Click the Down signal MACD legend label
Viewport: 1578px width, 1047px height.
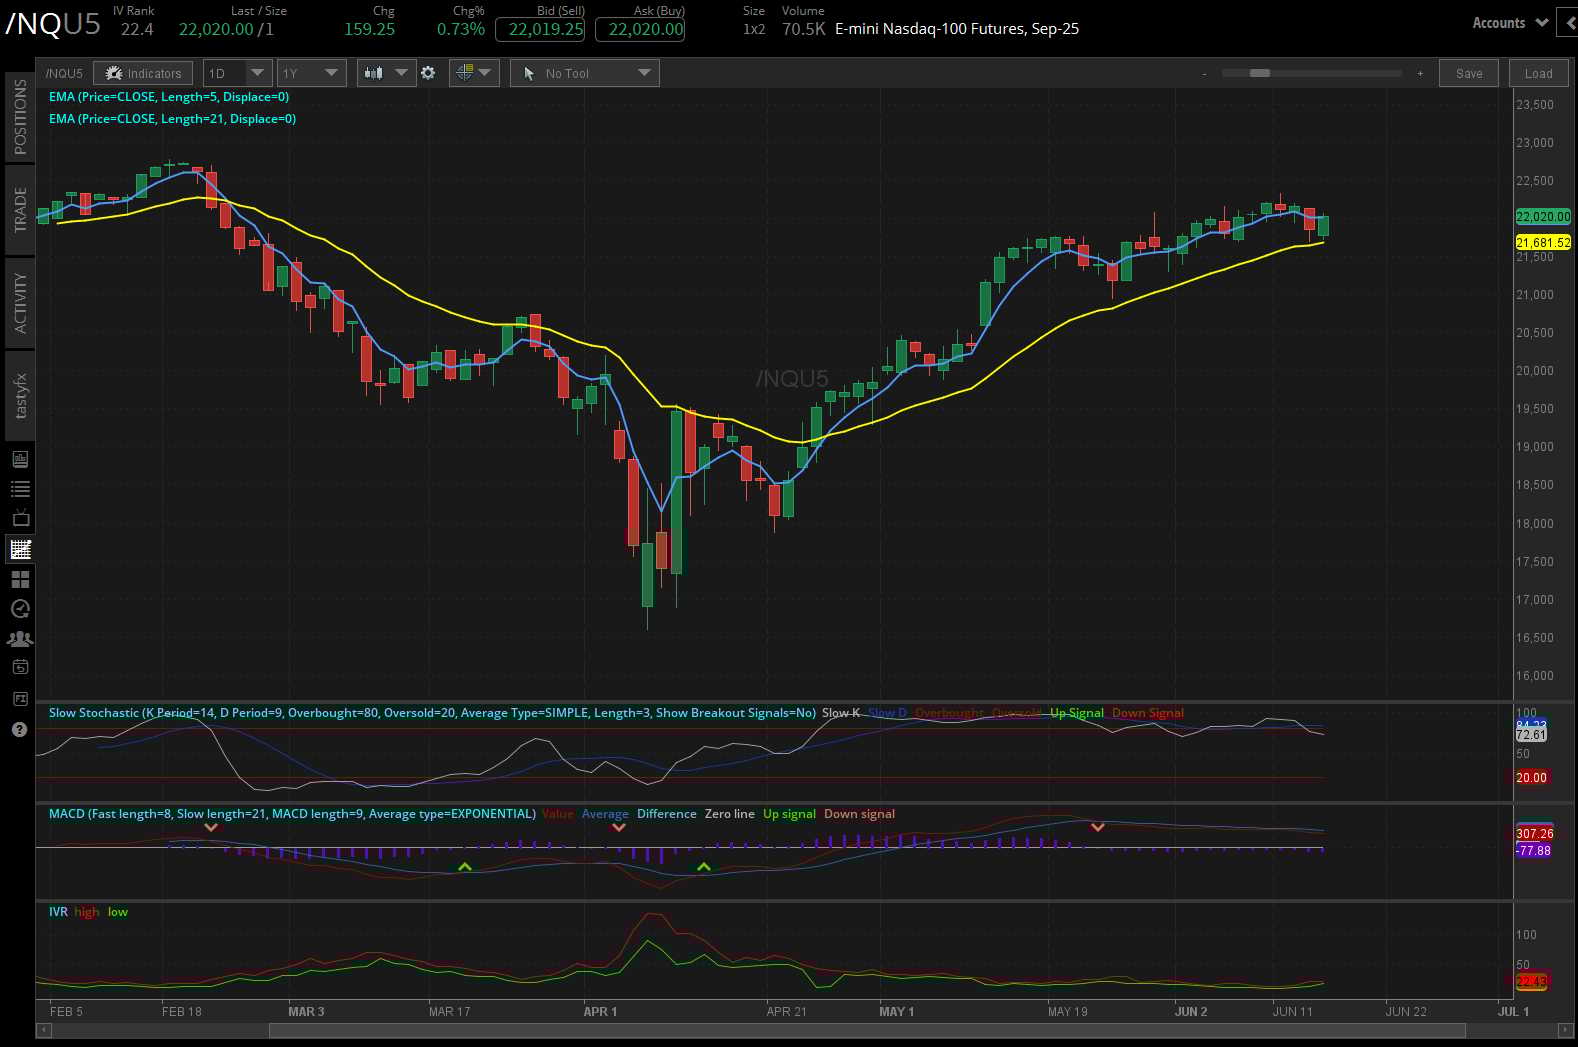[859, 814]
